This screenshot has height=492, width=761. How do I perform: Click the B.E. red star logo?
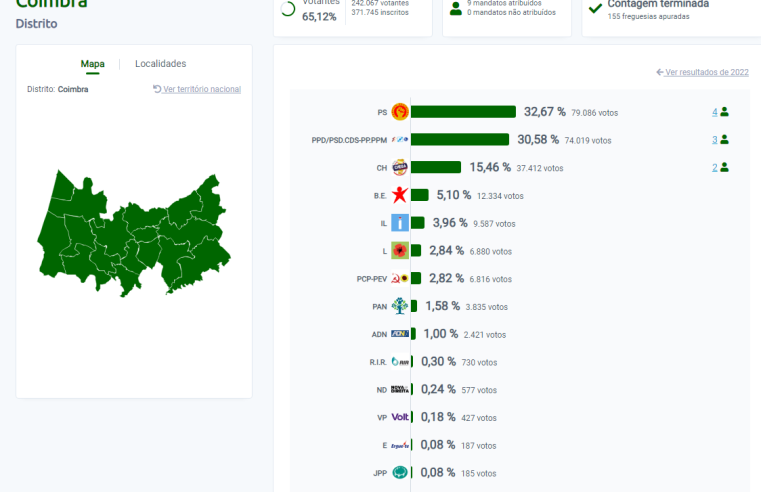[400, 195]
